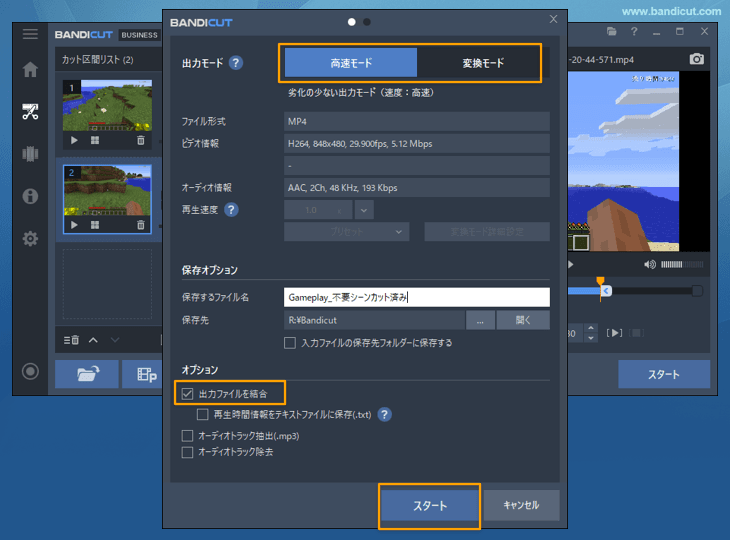The width and height of the screenshot is (730, 540).
Task: Toggle 出力ファイルを結合 checkbox
Action: [187, 394]
